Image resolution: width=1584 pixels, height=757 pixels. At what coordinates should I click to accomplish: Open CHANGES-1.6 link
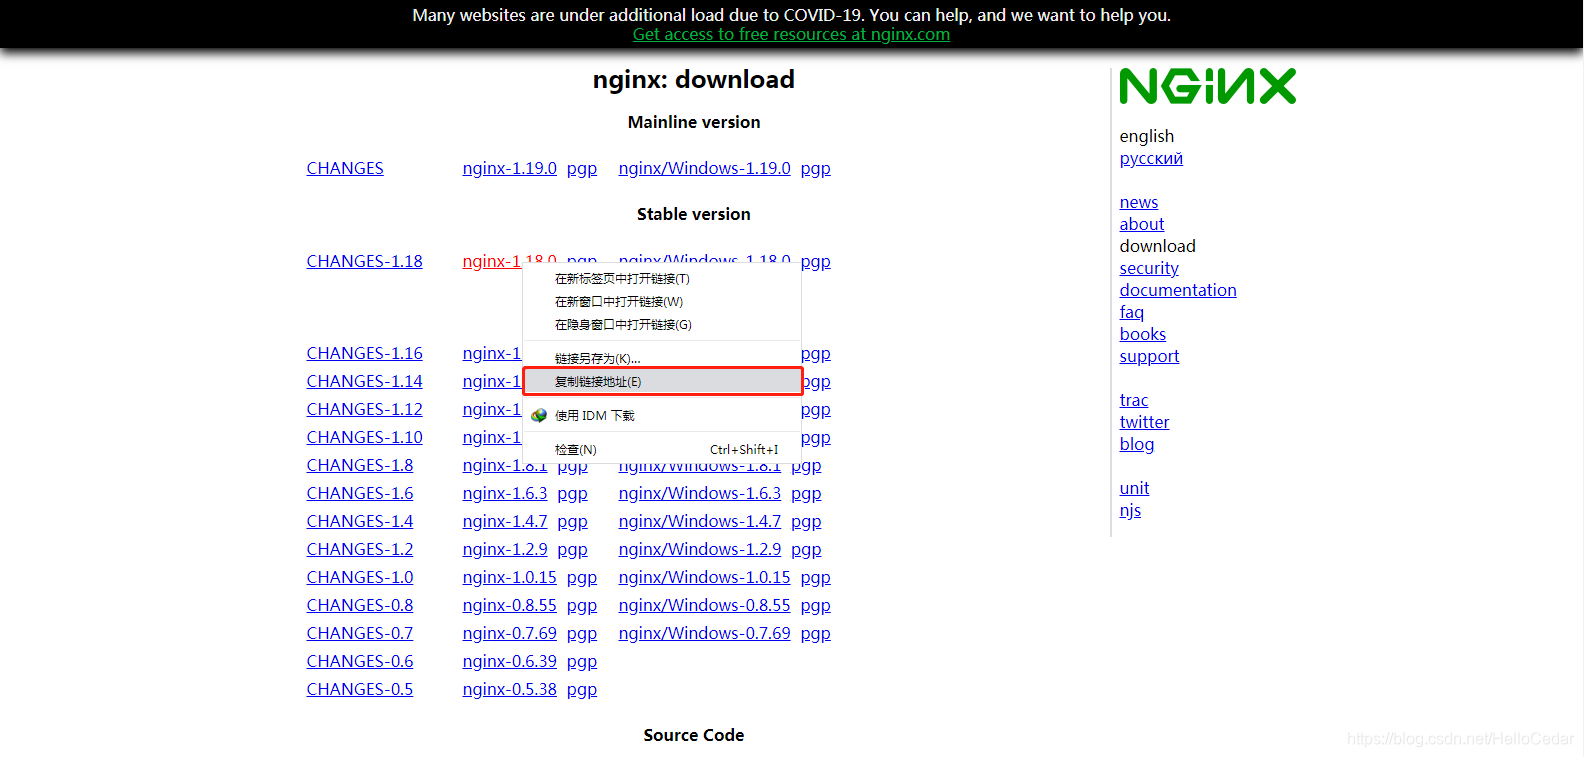tap(359, 493)
